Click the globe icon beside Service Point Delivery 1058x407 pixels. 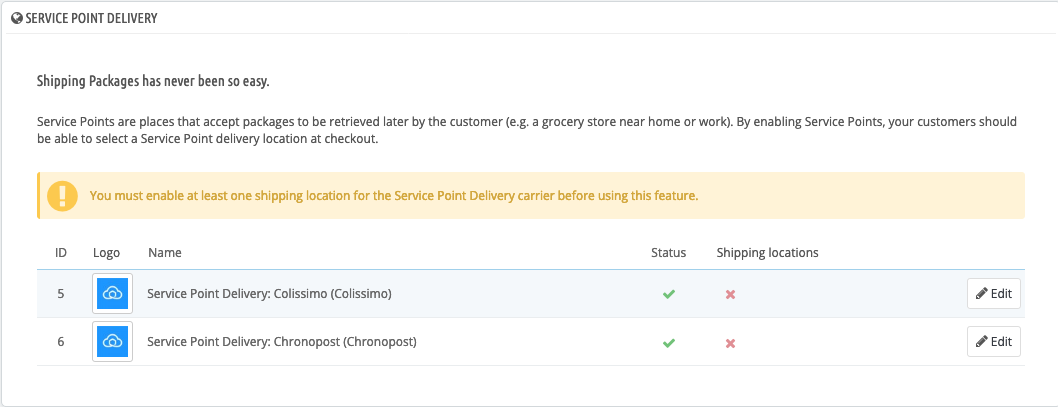[17, 18]
